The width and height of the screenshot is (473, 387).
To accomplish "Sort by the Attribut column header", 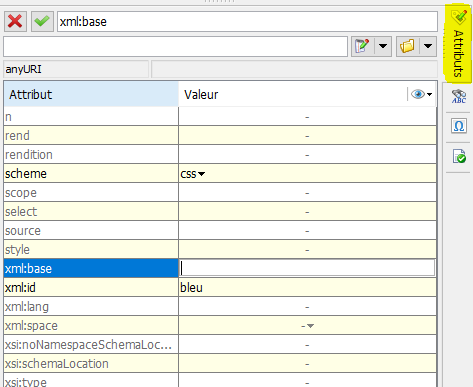I will pyautogui.click(x=91, y=94).
